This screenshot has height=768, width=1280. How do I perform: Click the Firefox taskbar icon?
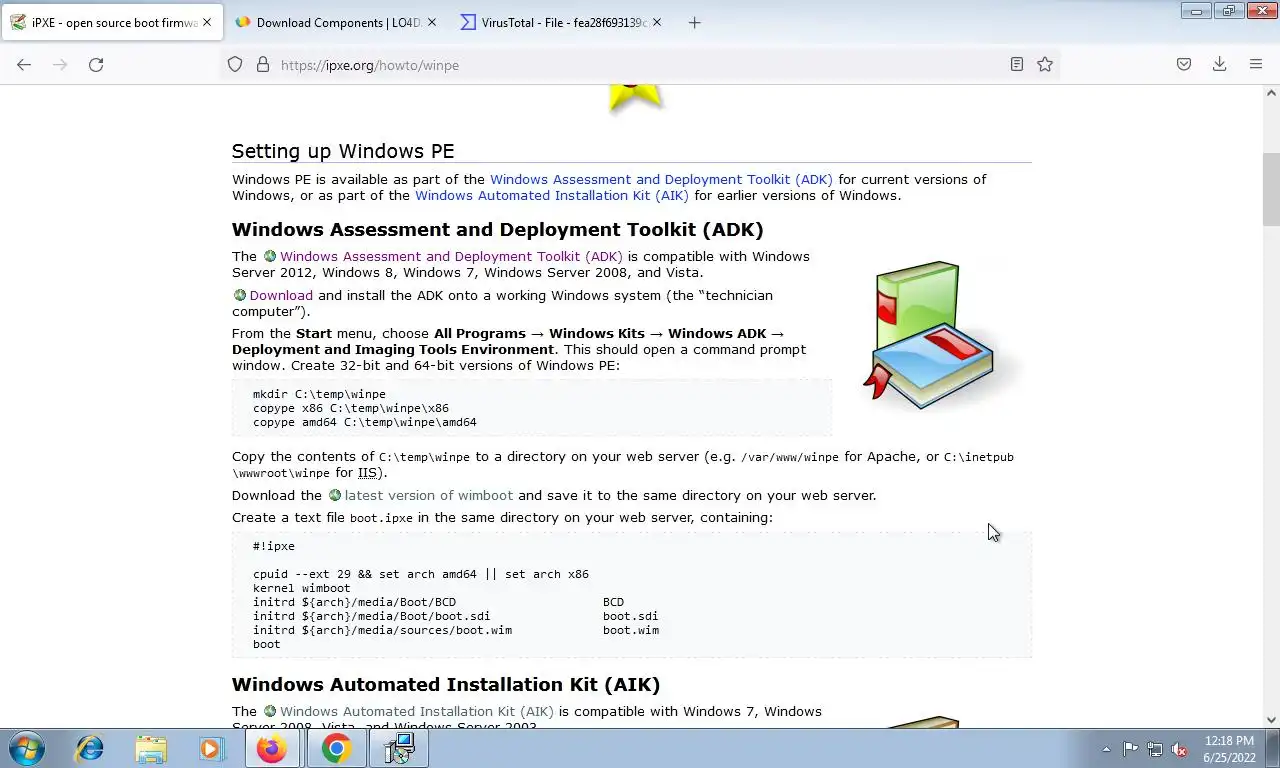click(x=272, y=748)
